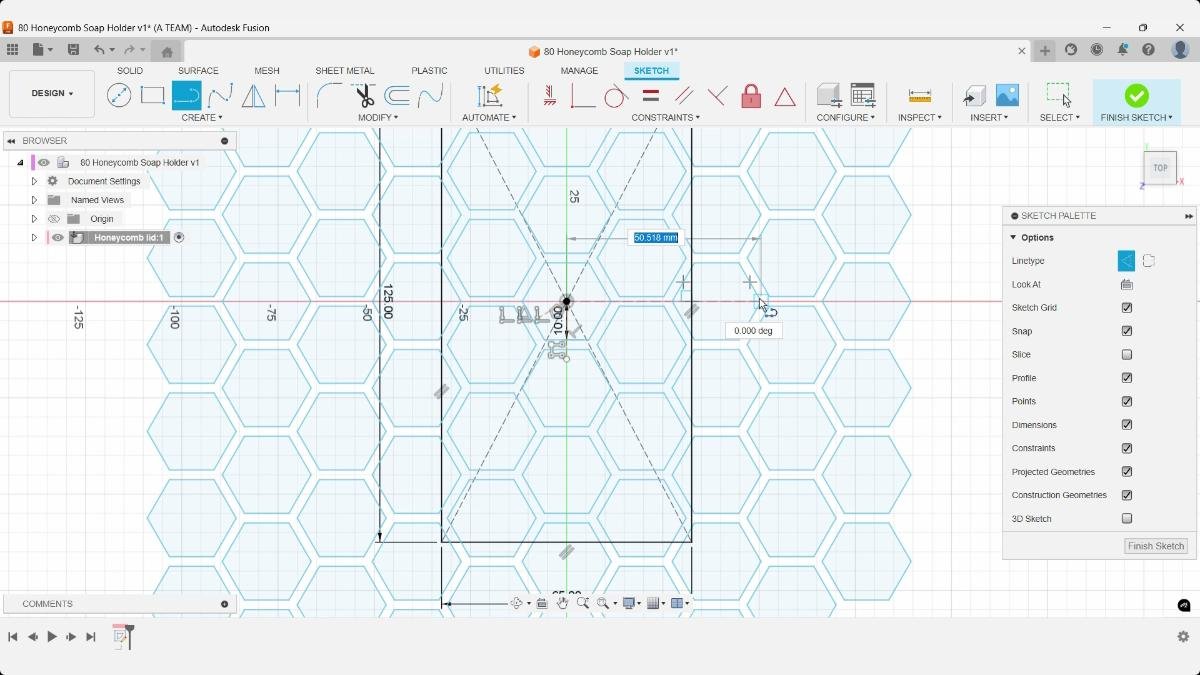The image size is (1200, 675).
Task: Toggle the Constraints checkbox
Action: (1127, 448)
